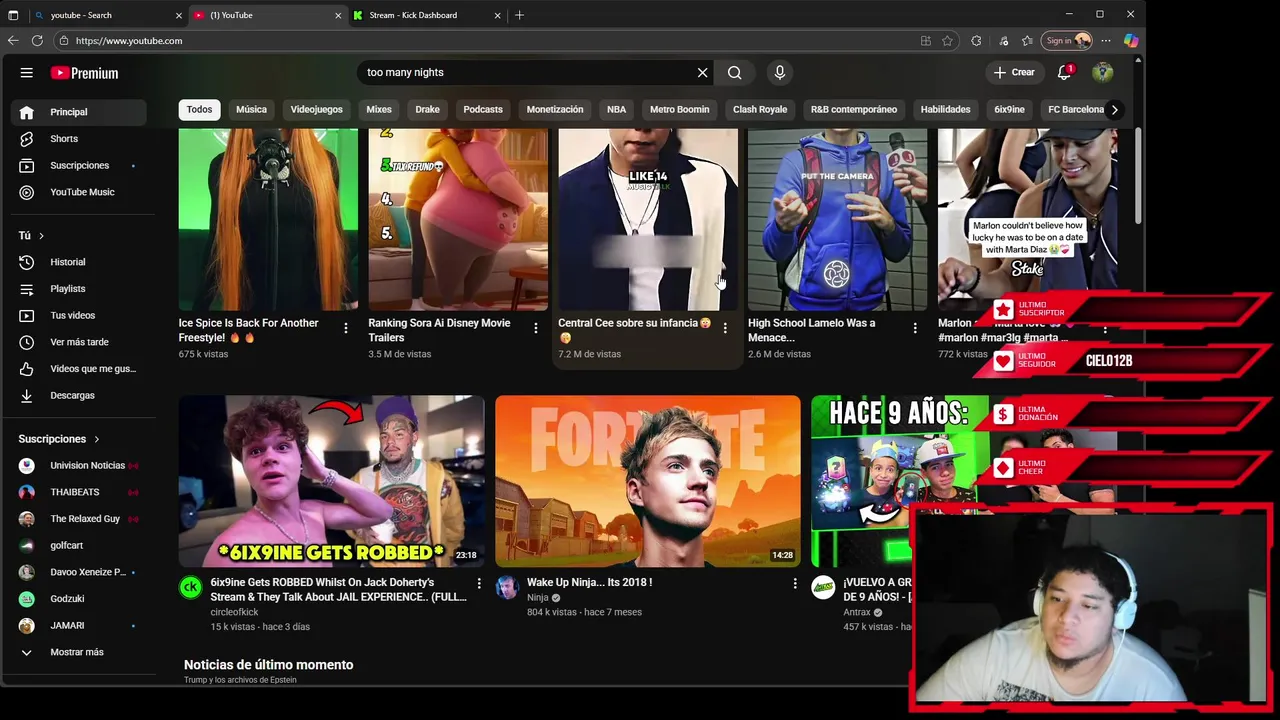
Task: Click the Shorts sidebar icon
Action: pyautogui.click(x=27, y=139)
